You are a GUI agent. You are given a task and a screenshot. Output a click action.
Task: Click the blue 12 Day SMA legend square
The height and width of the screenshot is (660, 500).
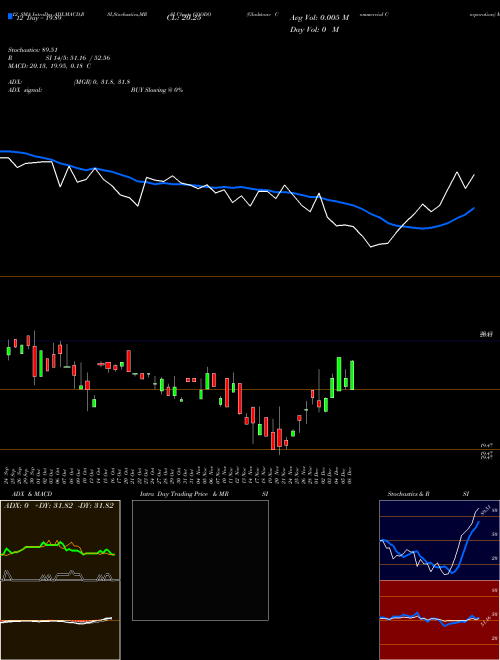click(x=11, y=16)
